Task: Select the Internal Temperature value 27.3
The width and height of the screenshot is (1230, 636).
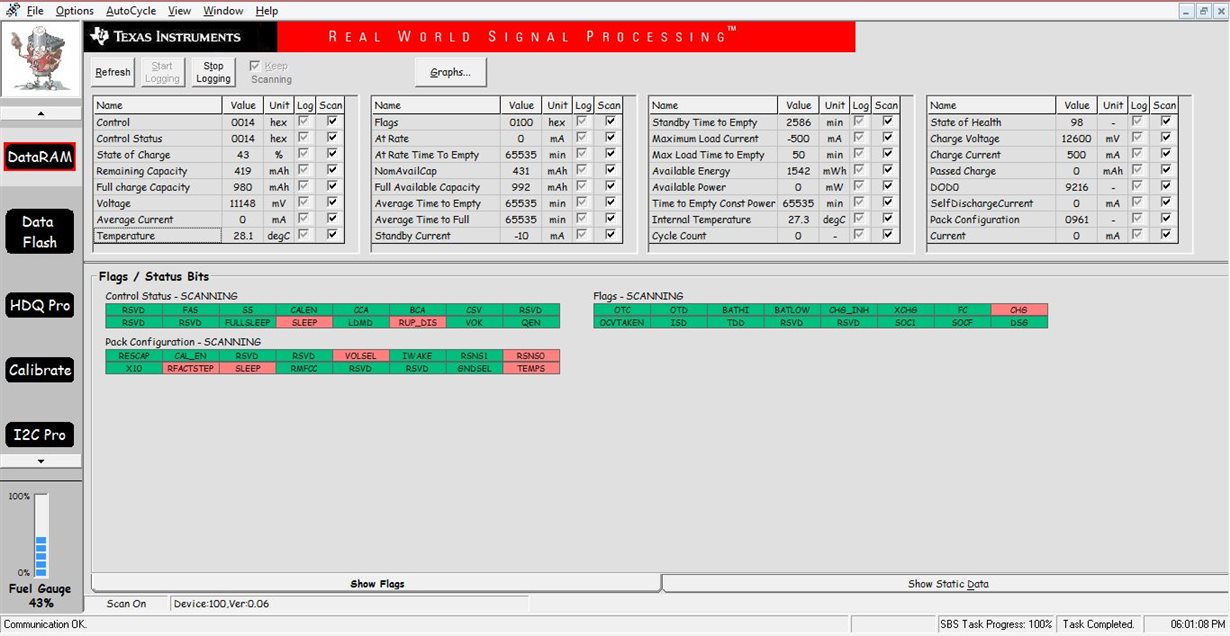Action: [x=800, y=220]
